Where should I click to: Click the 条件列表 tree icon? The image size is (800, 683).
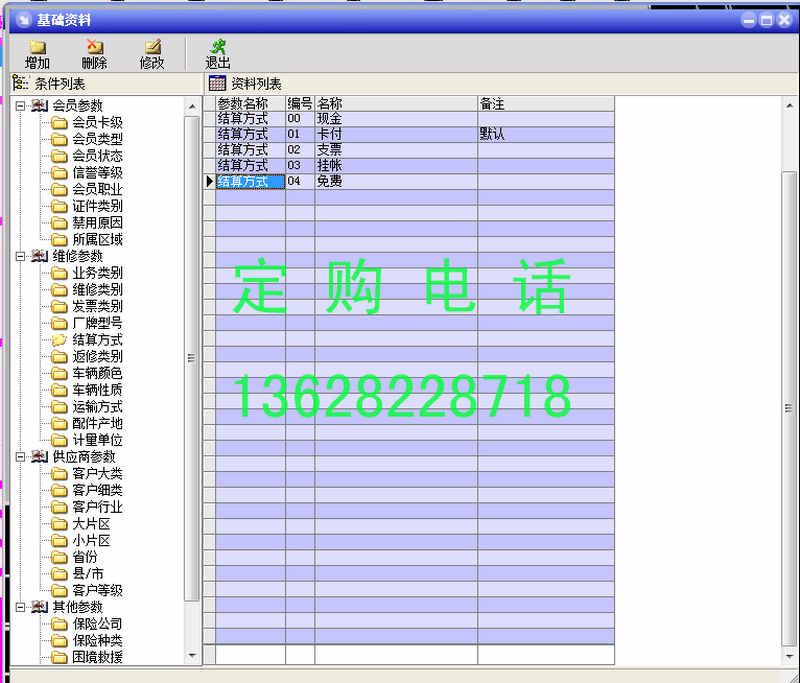(x=20, y=83)
